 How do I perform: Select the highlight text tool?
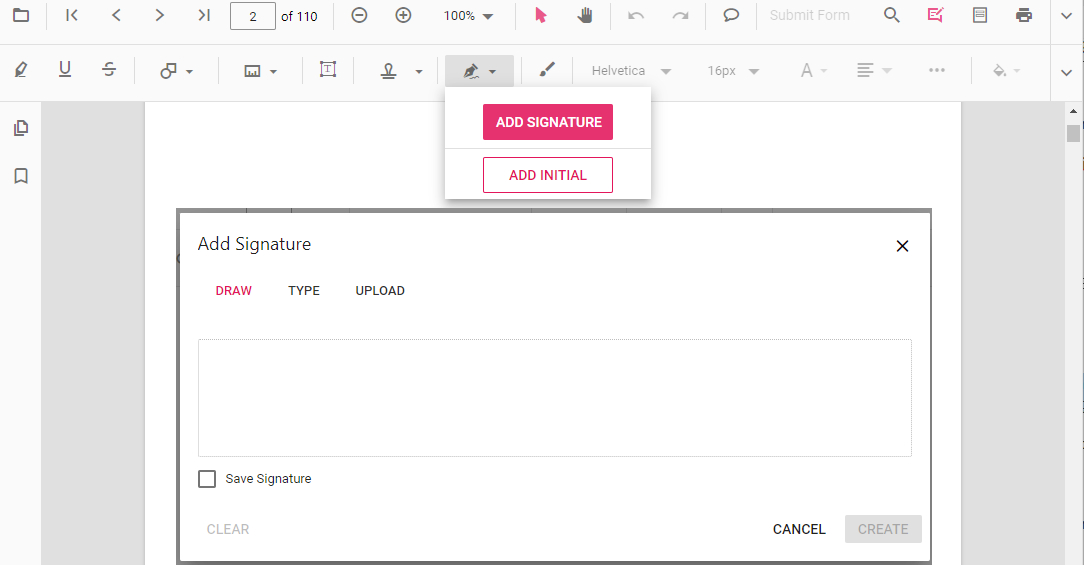click(x=21, y=70)
